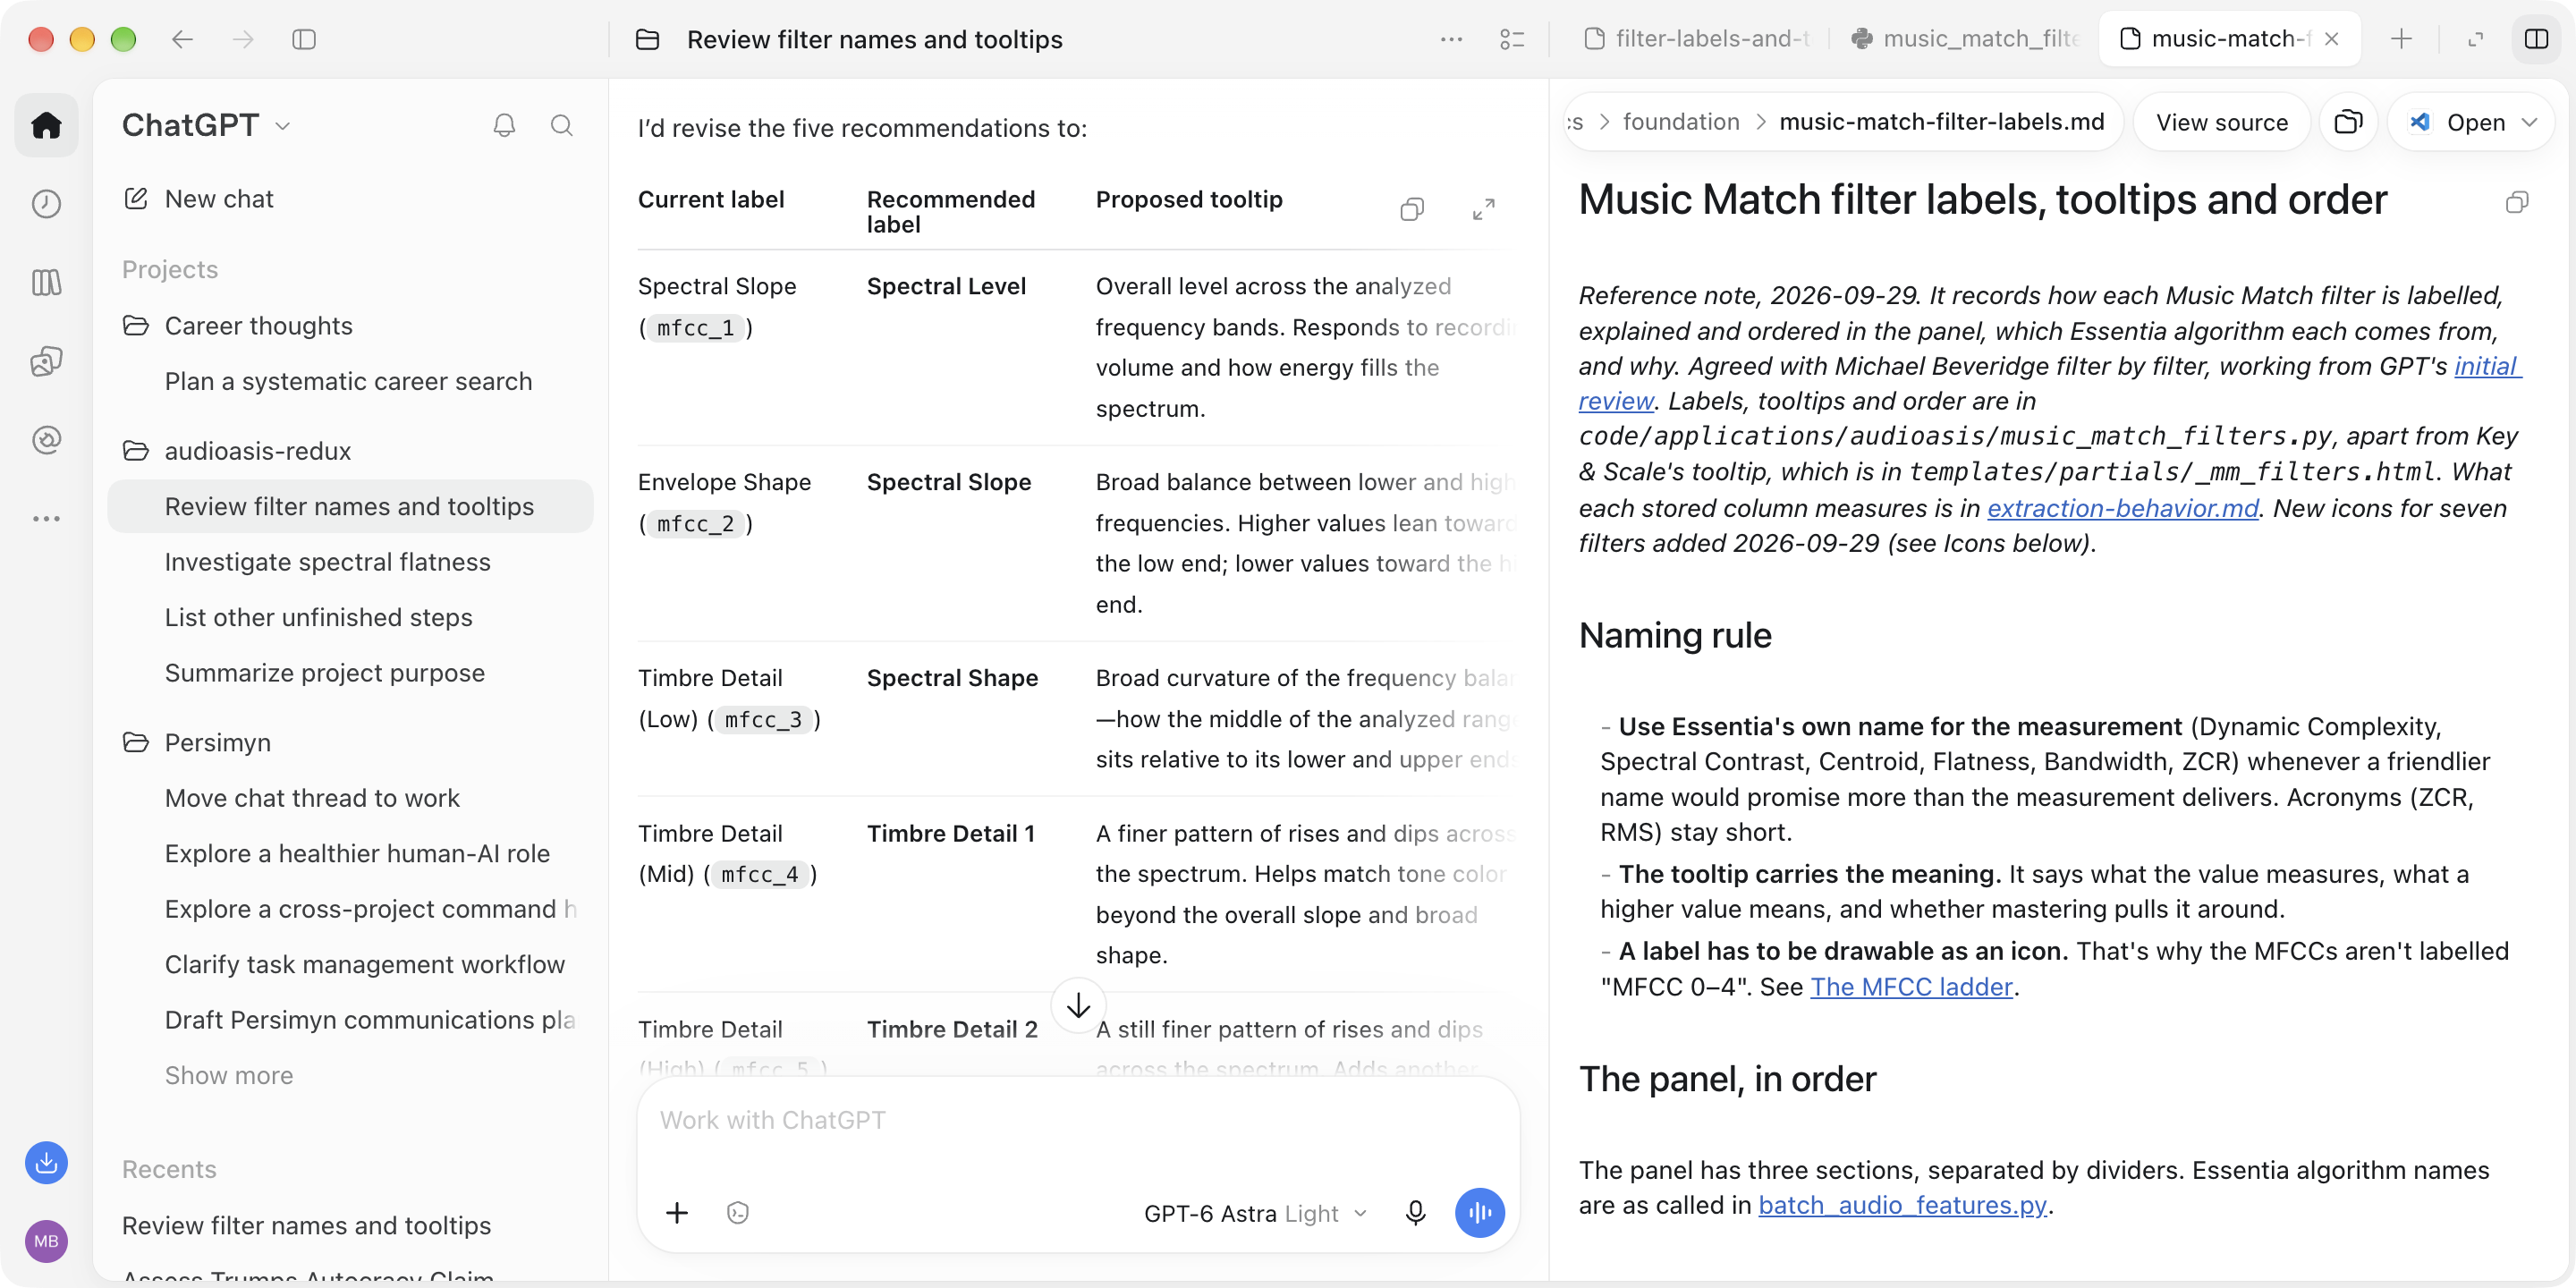Open the images icon in left rail
This screenshot has width=2576, height=1288.
pos(46,361)
